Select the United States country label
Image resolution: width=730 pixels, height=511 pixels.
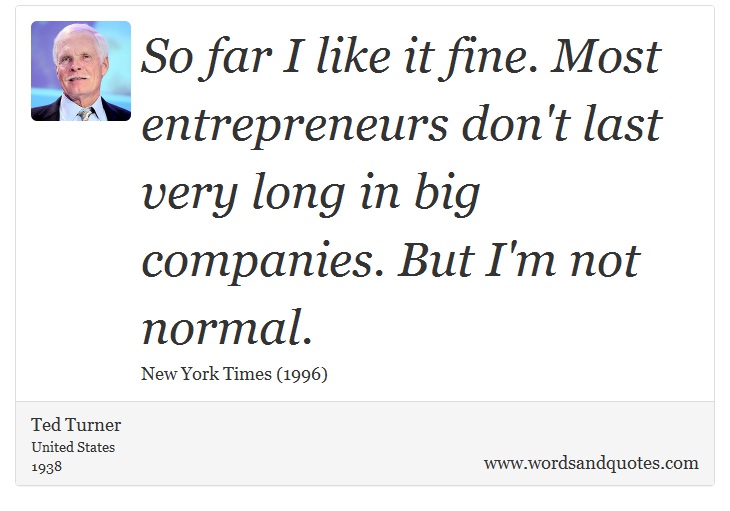pos(73,447)
